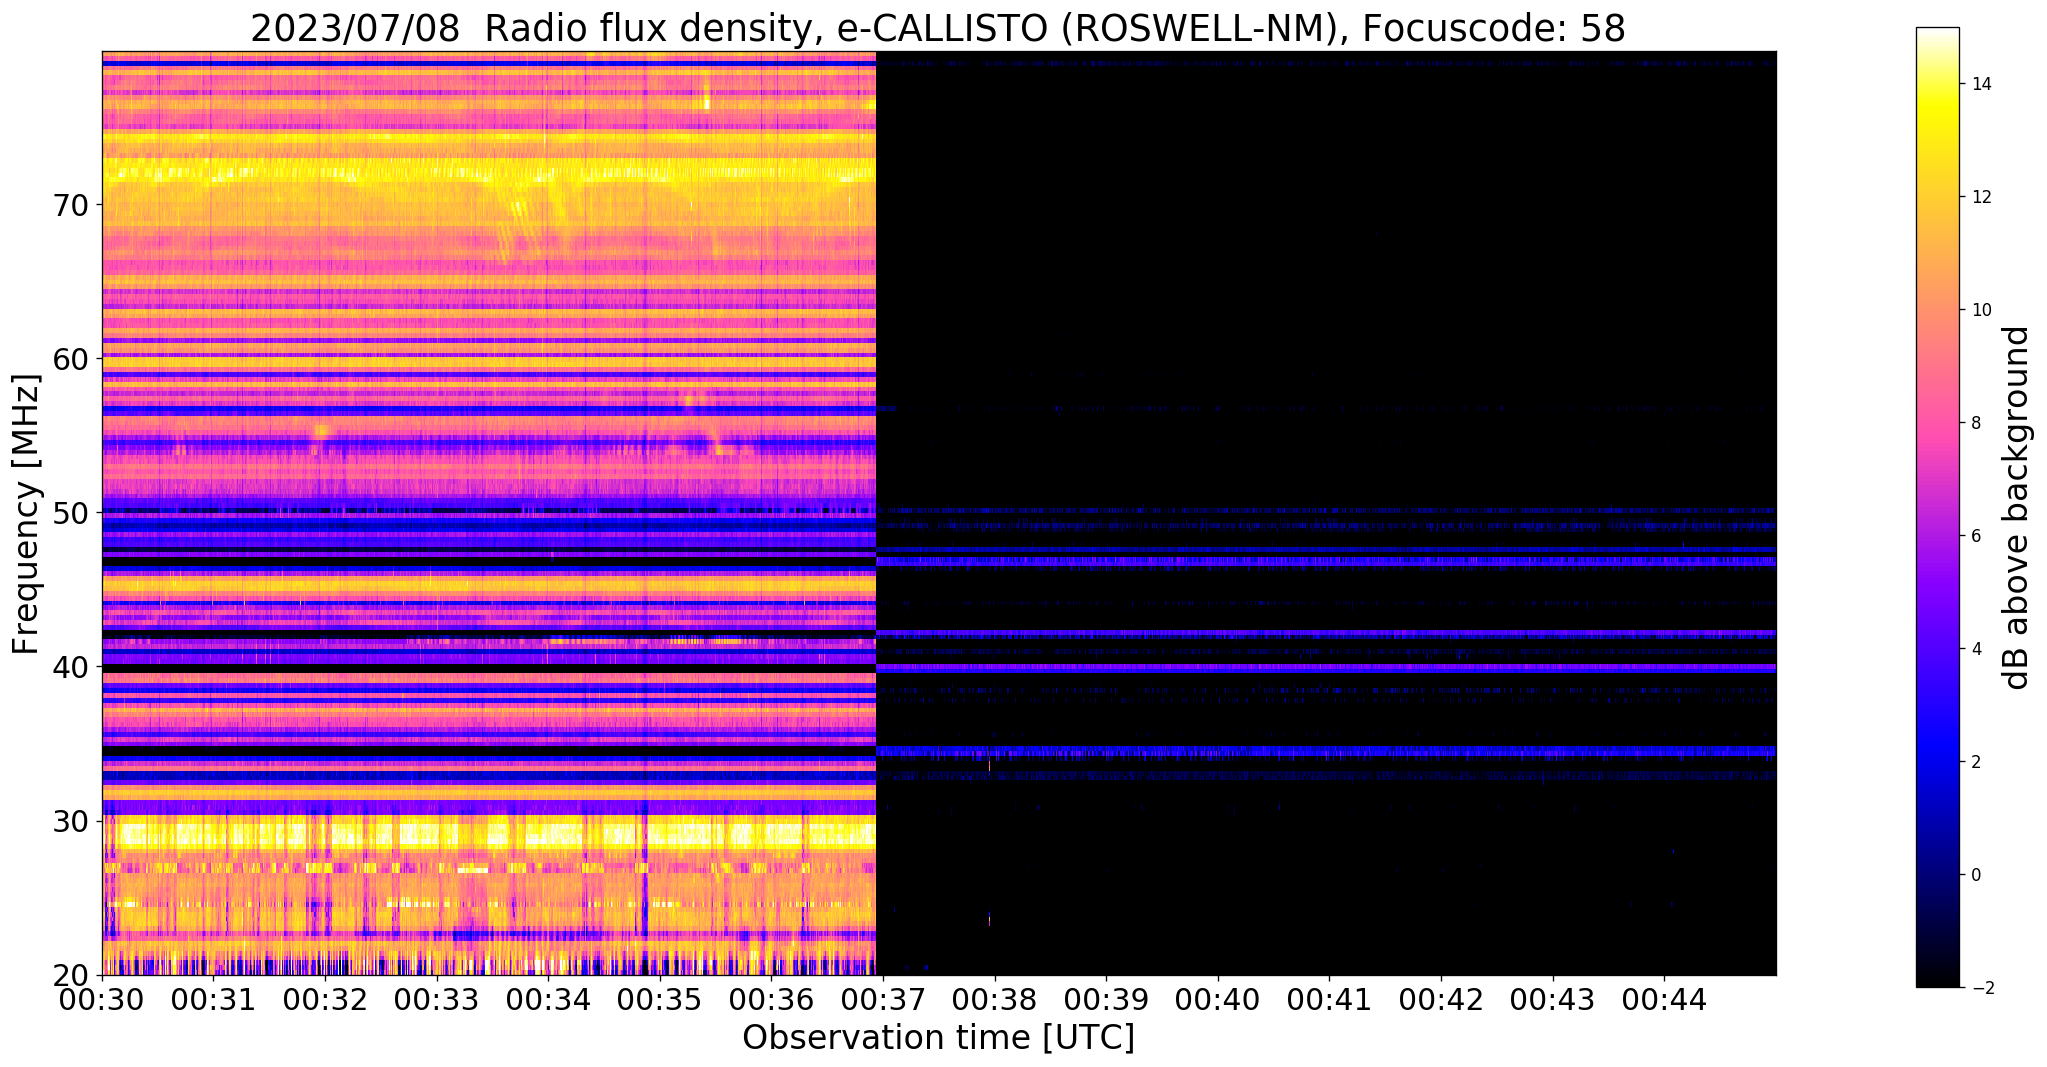Click the 60 MHz frequency tick label
Viewport: 2047px width, 1067px height.
70,359
